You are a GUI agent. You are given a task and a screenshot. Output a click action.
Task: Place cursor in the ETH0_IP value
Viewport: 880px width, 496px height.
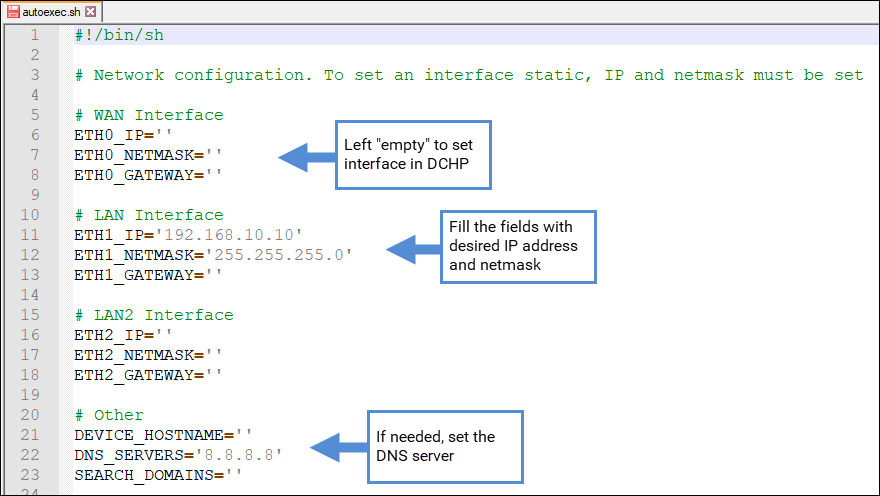pos(164,135)
